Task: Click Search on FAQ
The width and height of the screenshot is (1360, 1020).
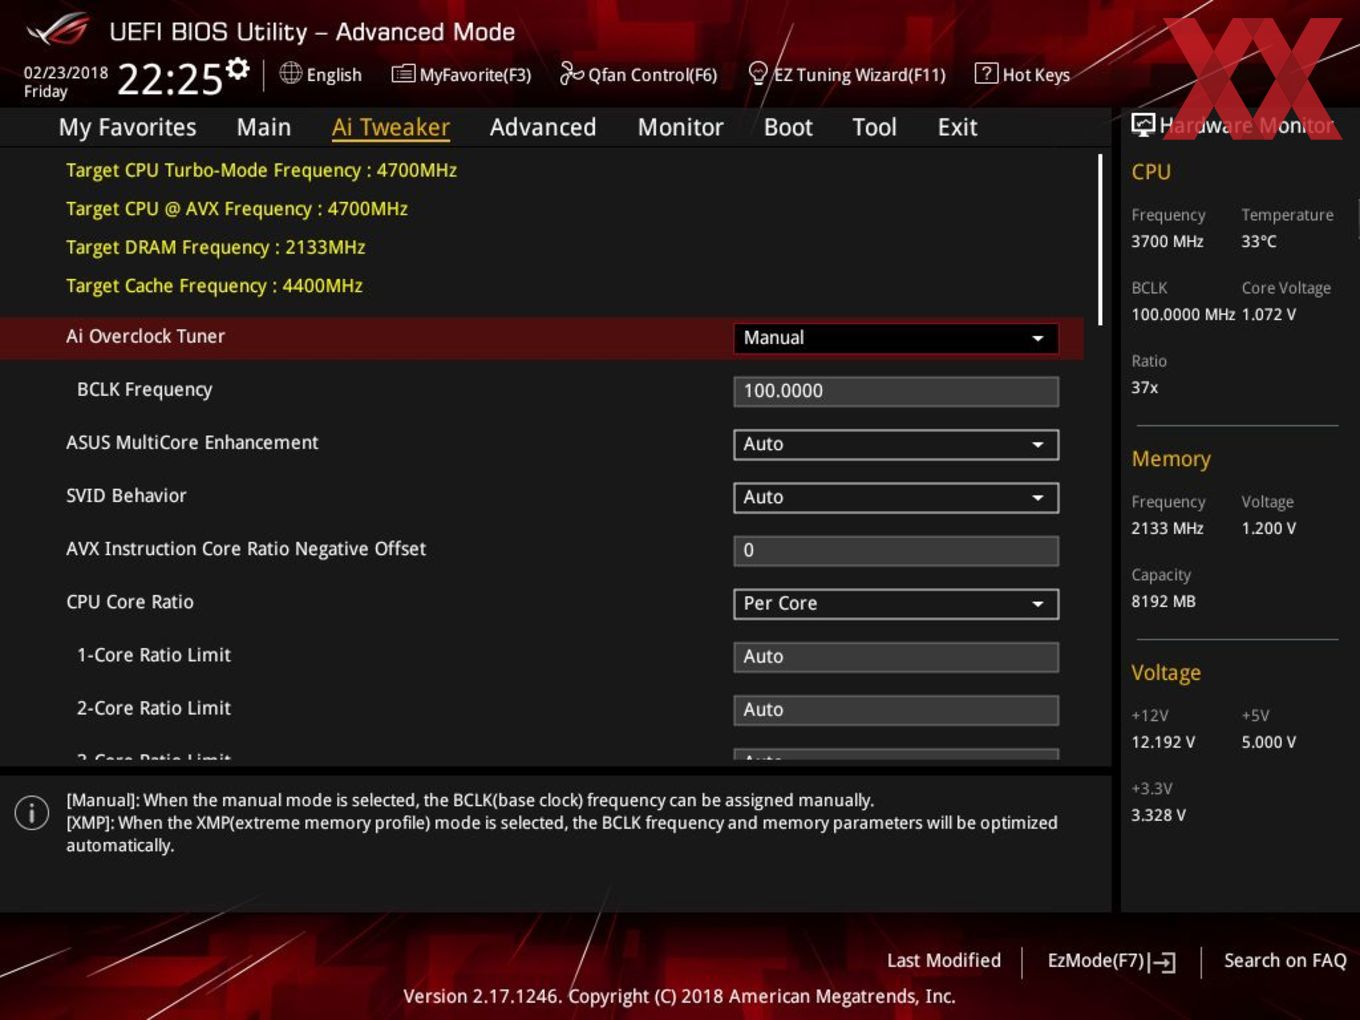Action: 1285,960
